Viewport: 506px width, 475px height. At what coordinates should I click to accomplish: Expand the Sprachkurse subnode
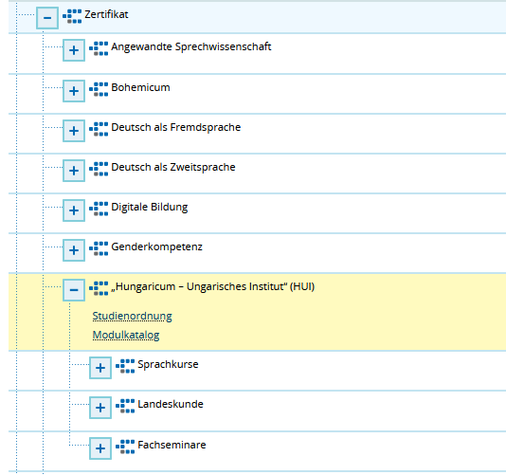tap(100, 368)
